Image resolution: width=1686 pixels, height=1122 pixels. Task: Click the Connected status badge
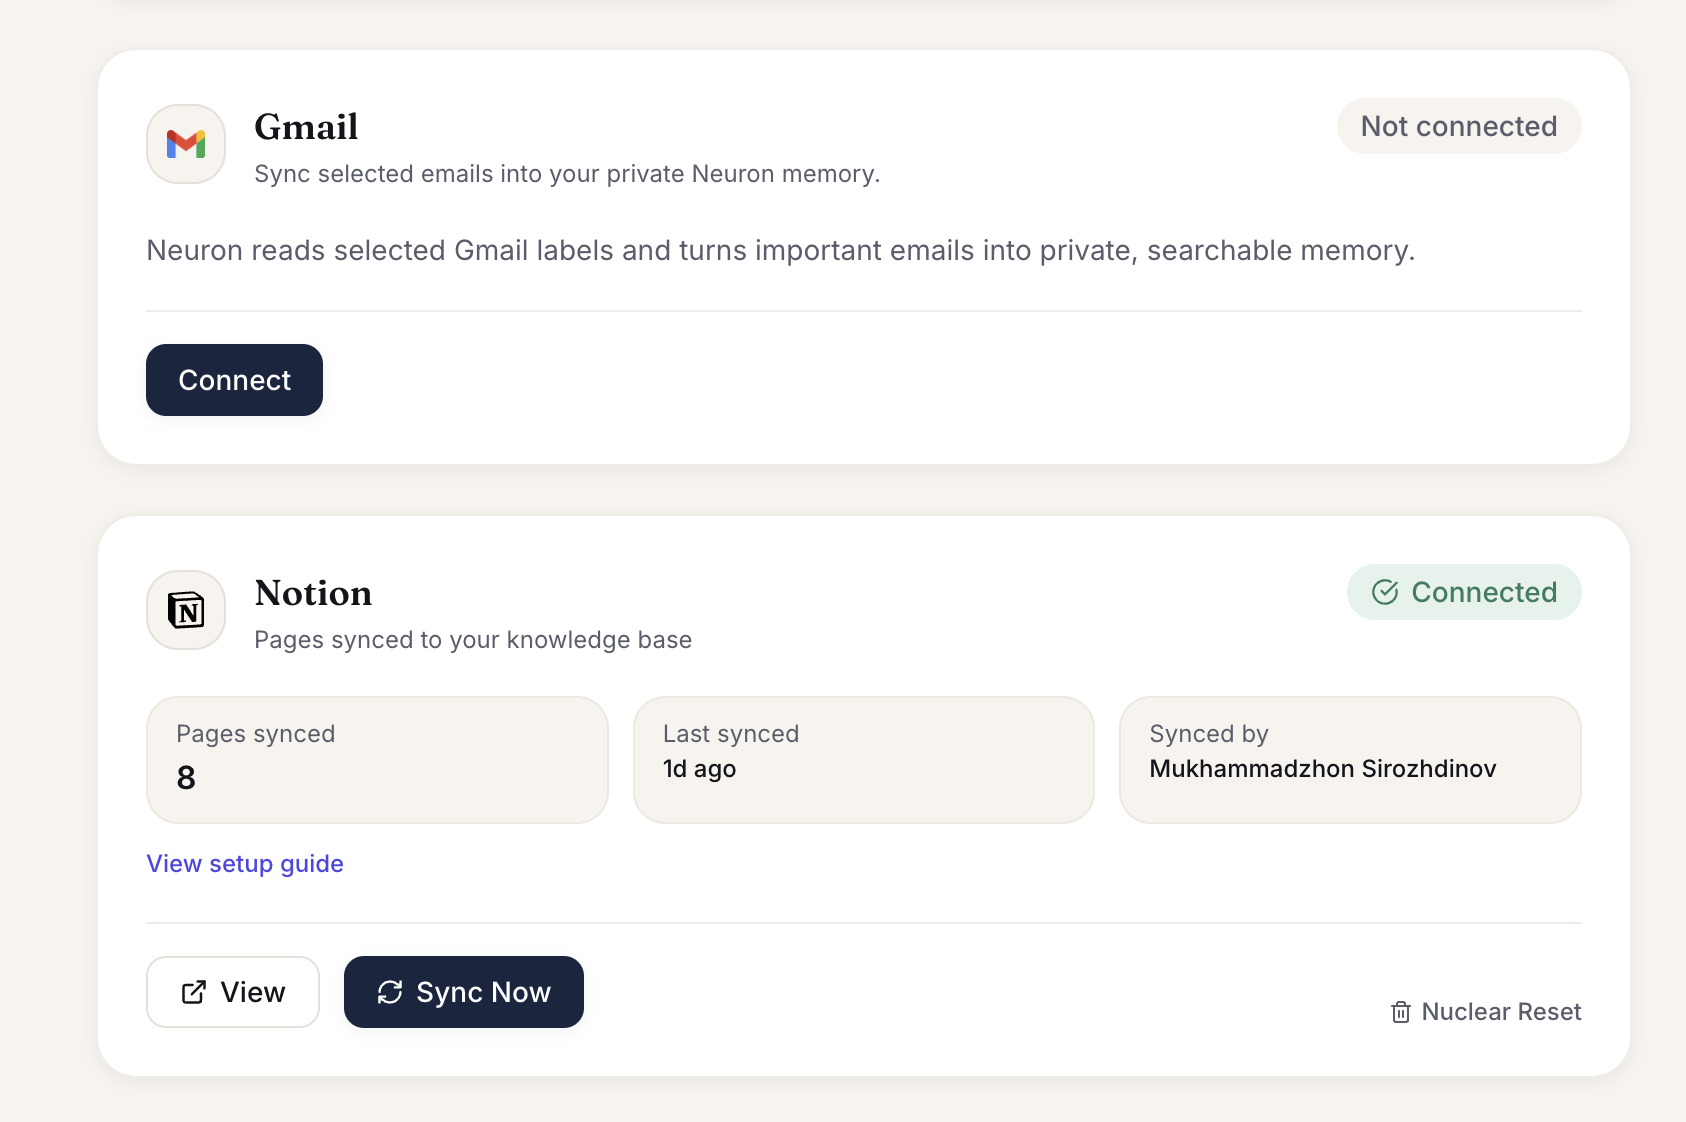(x=1464, y=592)
